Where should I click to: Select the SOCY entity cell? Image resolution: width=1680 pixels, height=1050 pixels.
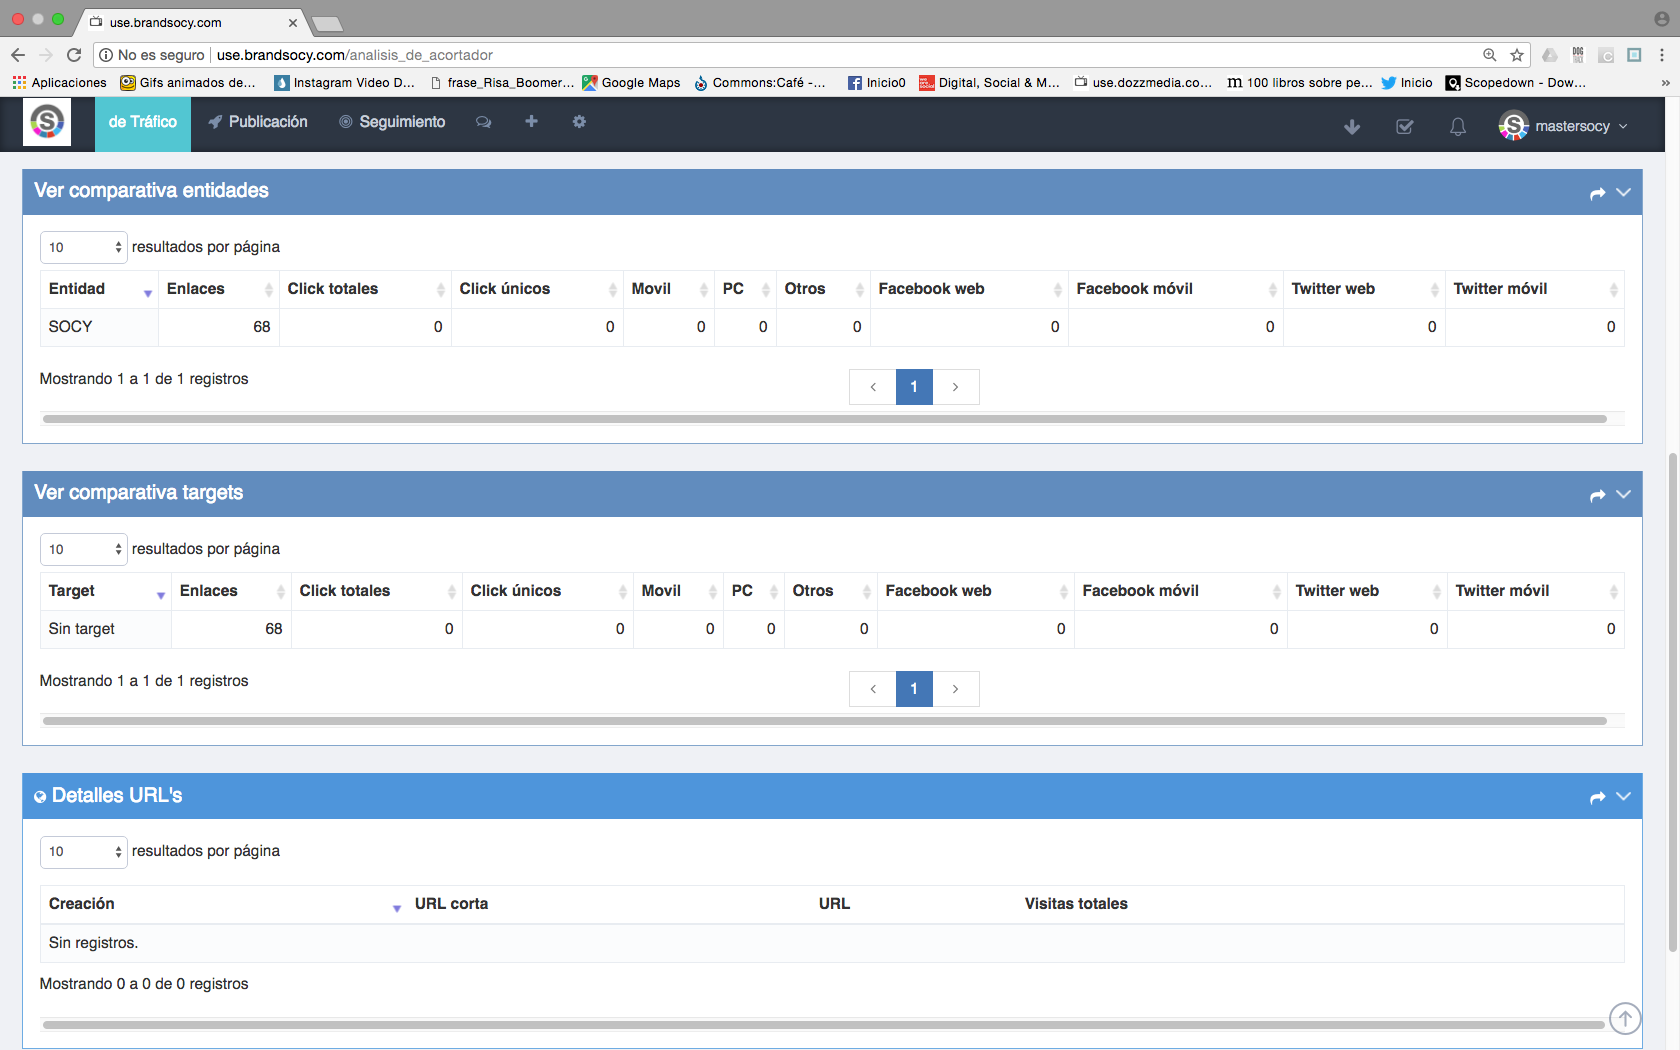[x=99, y=327]
